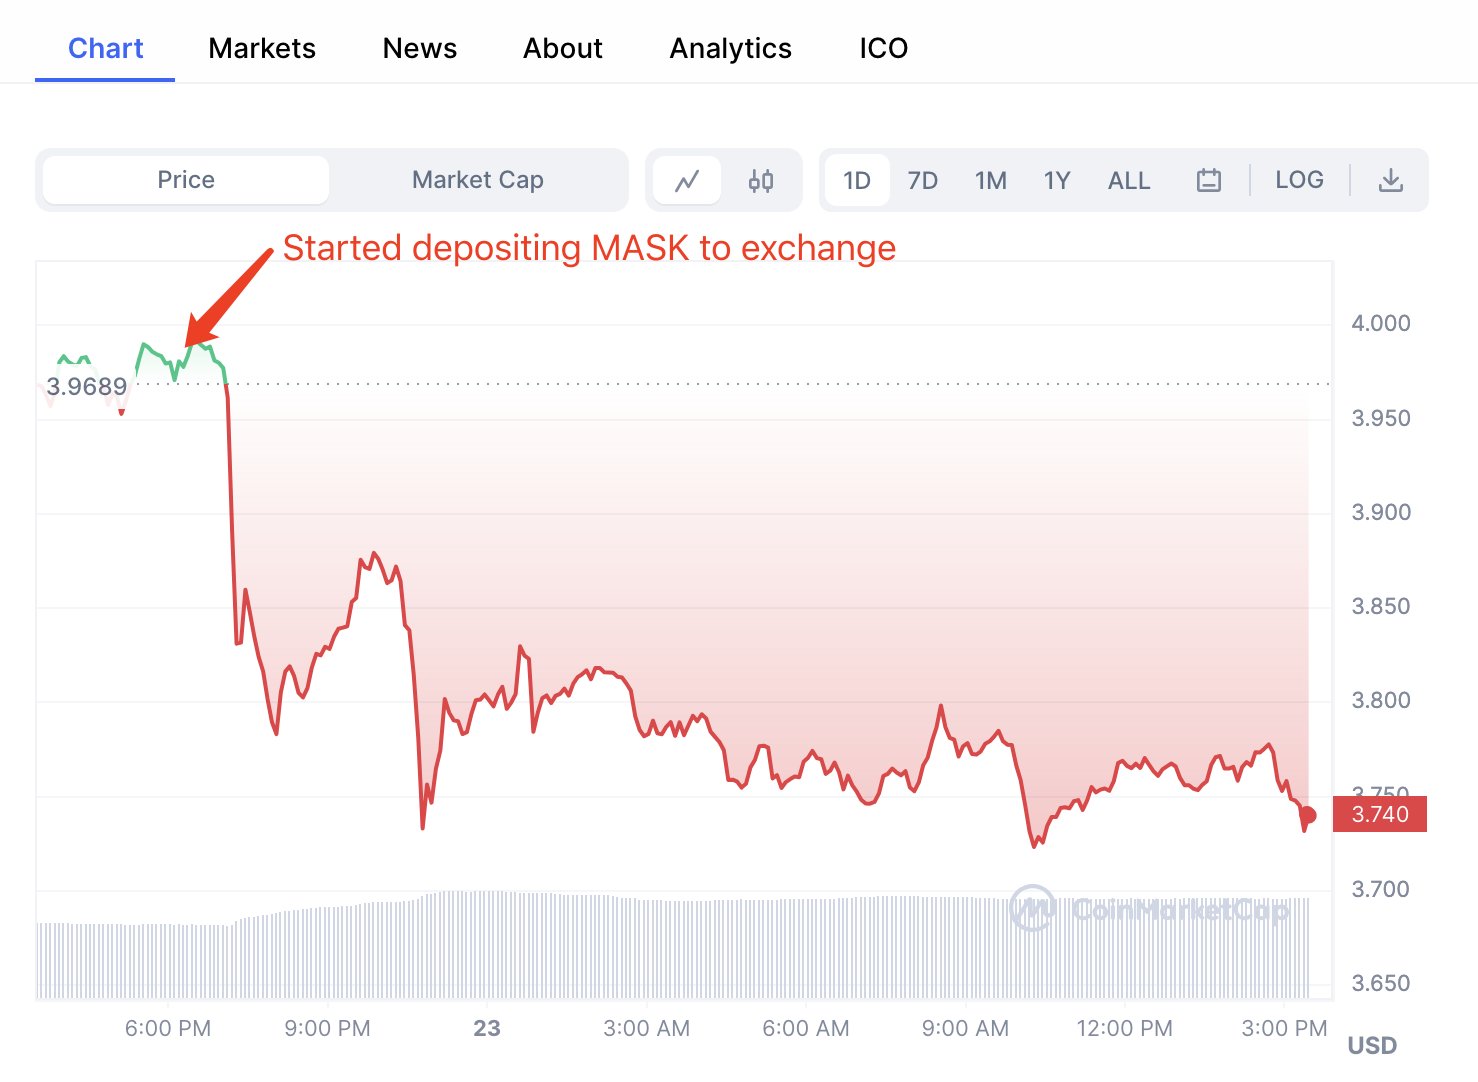Viewport: 1478px width, 1082px height.
Task: Choose the 1Y time range
Action: (x=1057, y=181)
